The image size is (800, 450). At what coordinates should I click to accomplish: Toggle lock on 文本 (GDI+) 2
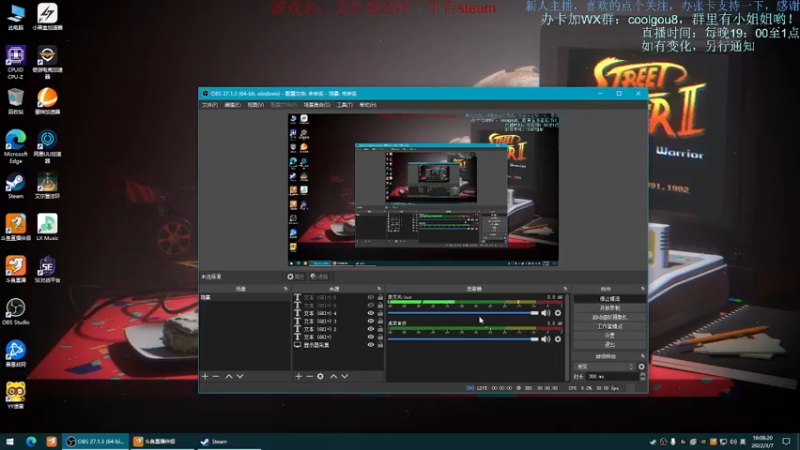pyautogui.click(x=380, y=329)
